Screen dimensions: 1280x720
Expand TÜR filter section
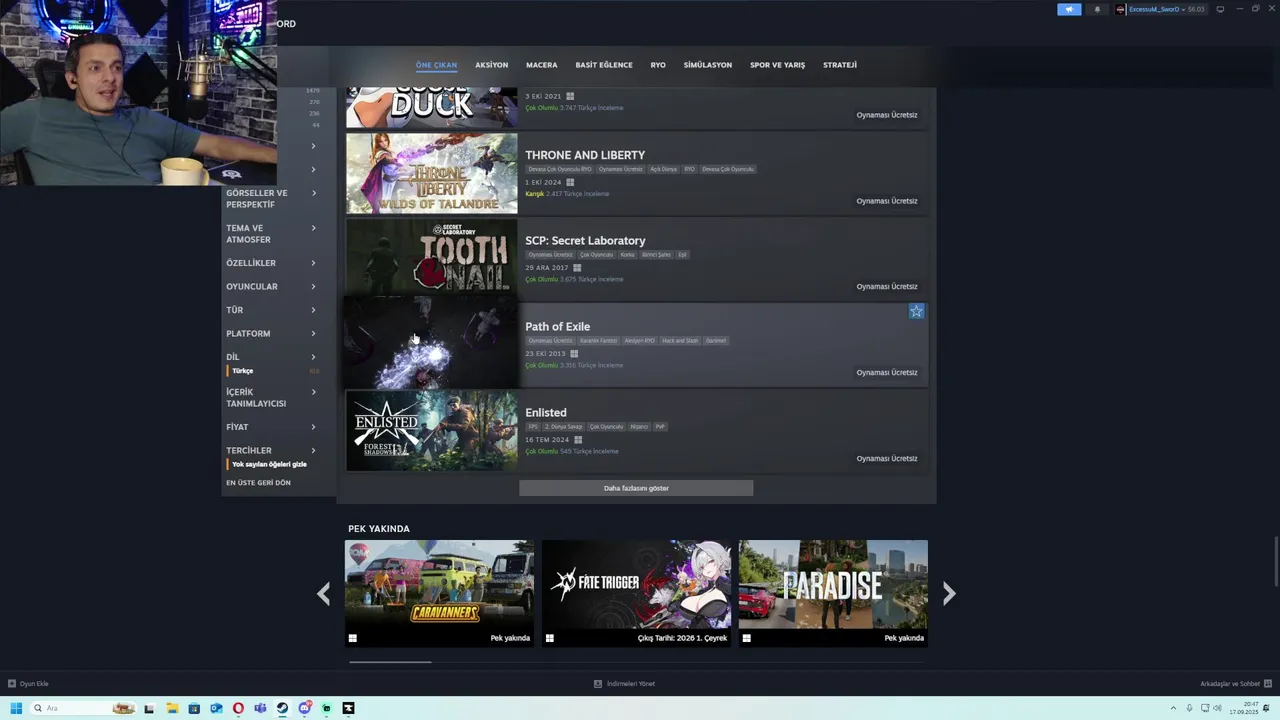(x=271, y=310)
